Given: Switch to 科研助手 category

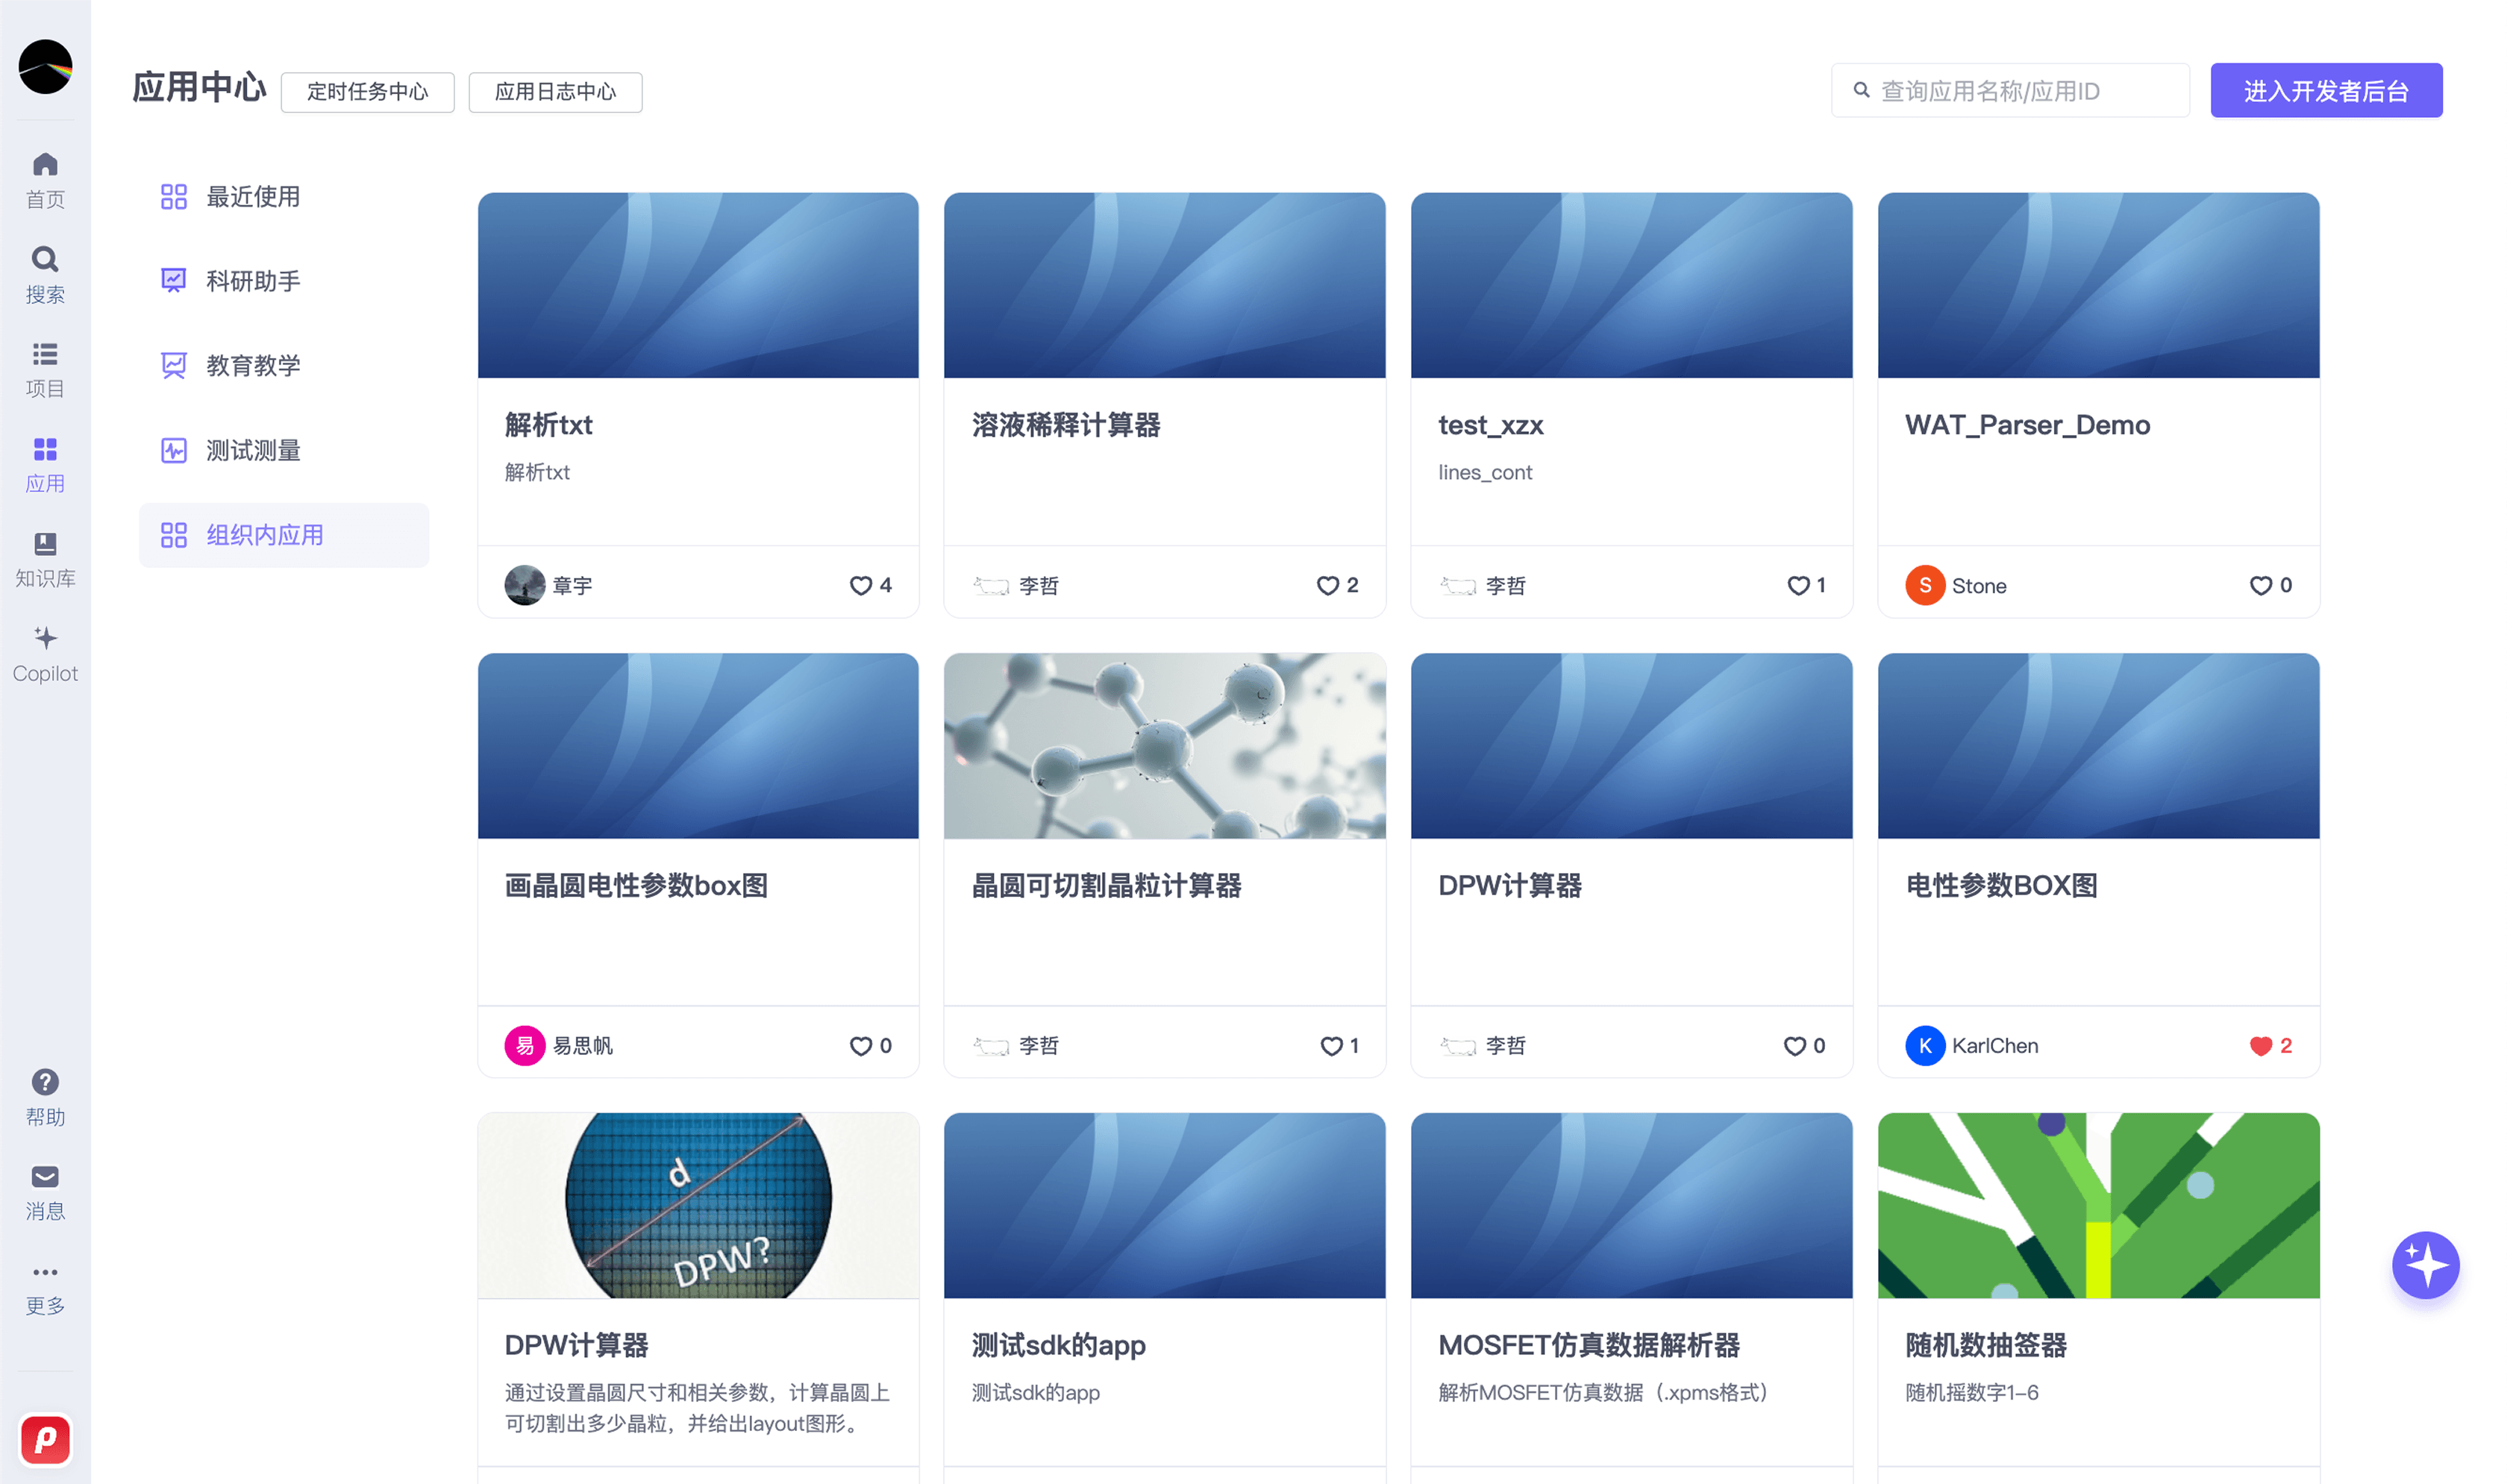Looking at the screenshot, I should [x=252, y=281].
